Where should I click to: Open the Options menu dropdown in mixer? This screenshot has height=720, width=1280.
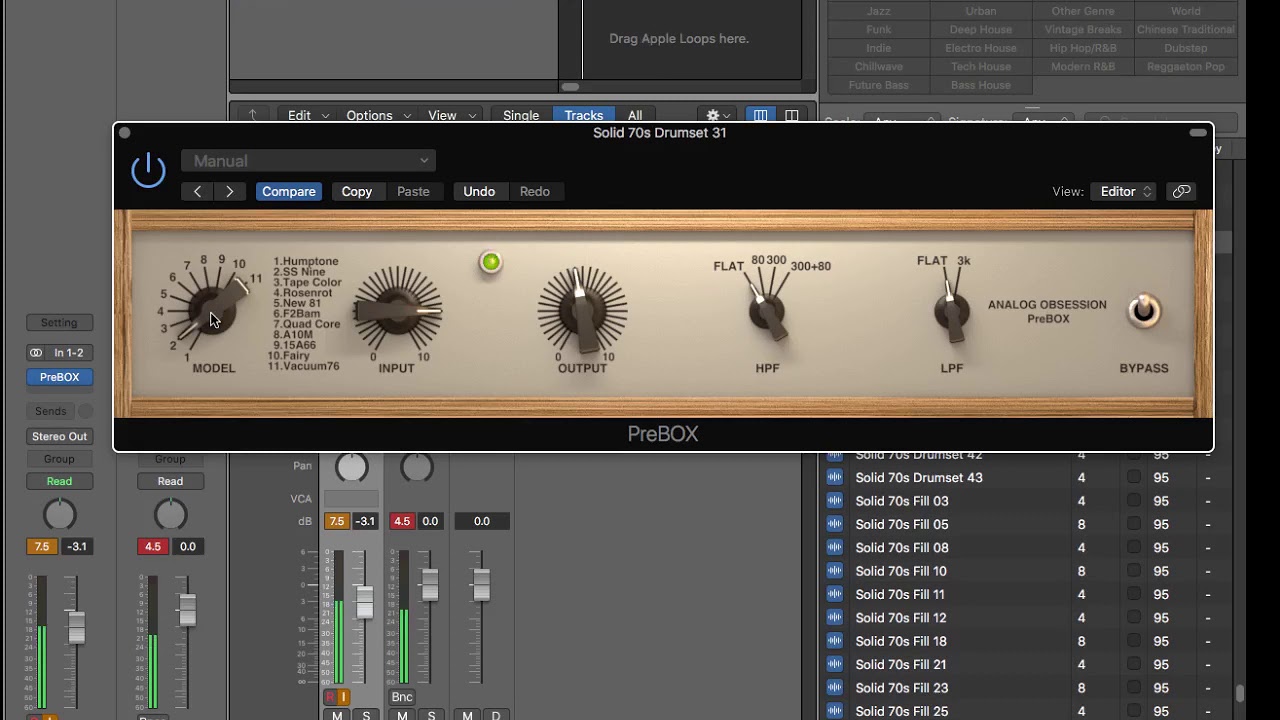[379, 116]
